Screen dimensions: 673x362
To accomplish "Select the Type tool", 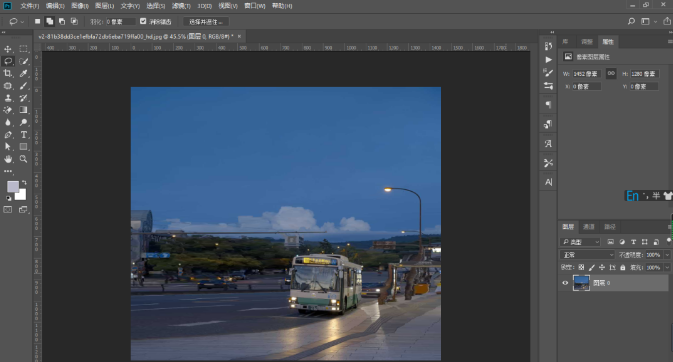I will click(24, 135).
